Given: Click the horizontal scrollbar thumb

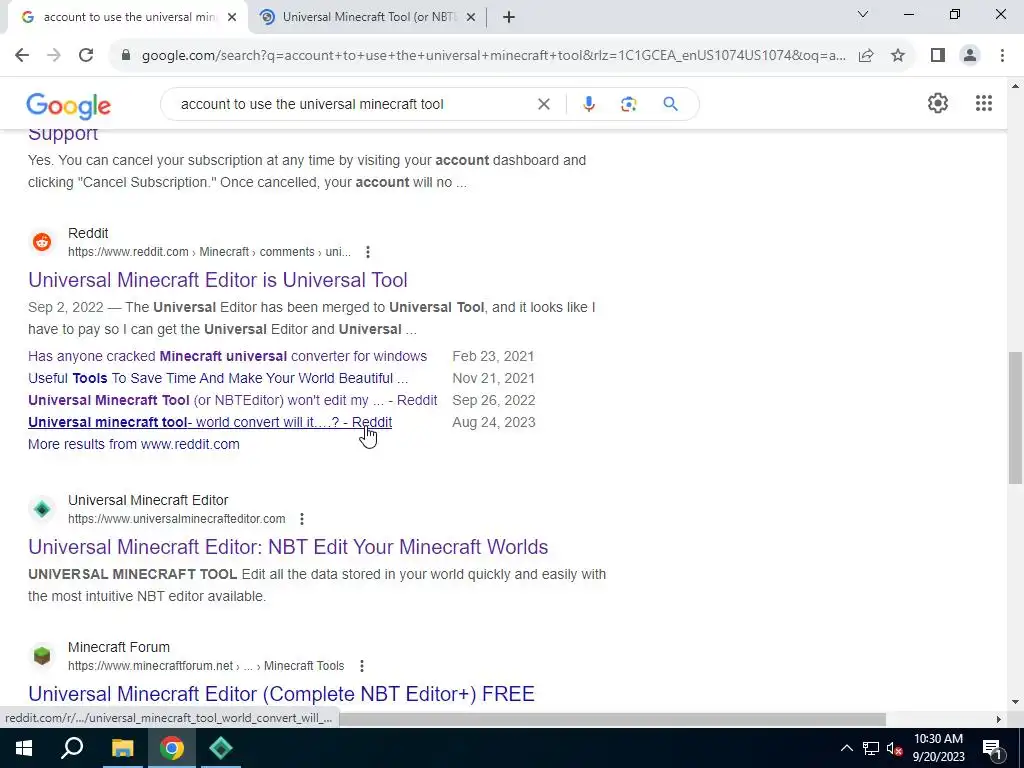Looking at the screenshot, I should tap(612, 719).
